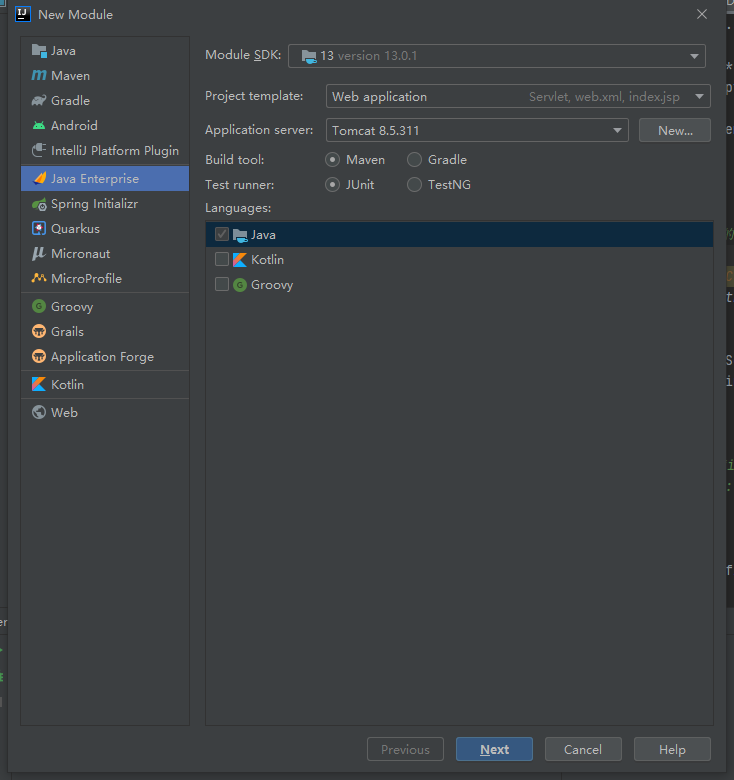This screenshot has height=780, width=734.
Task: Click the IntelliJ Platform Plugin icon
Action: click(39, 150)
